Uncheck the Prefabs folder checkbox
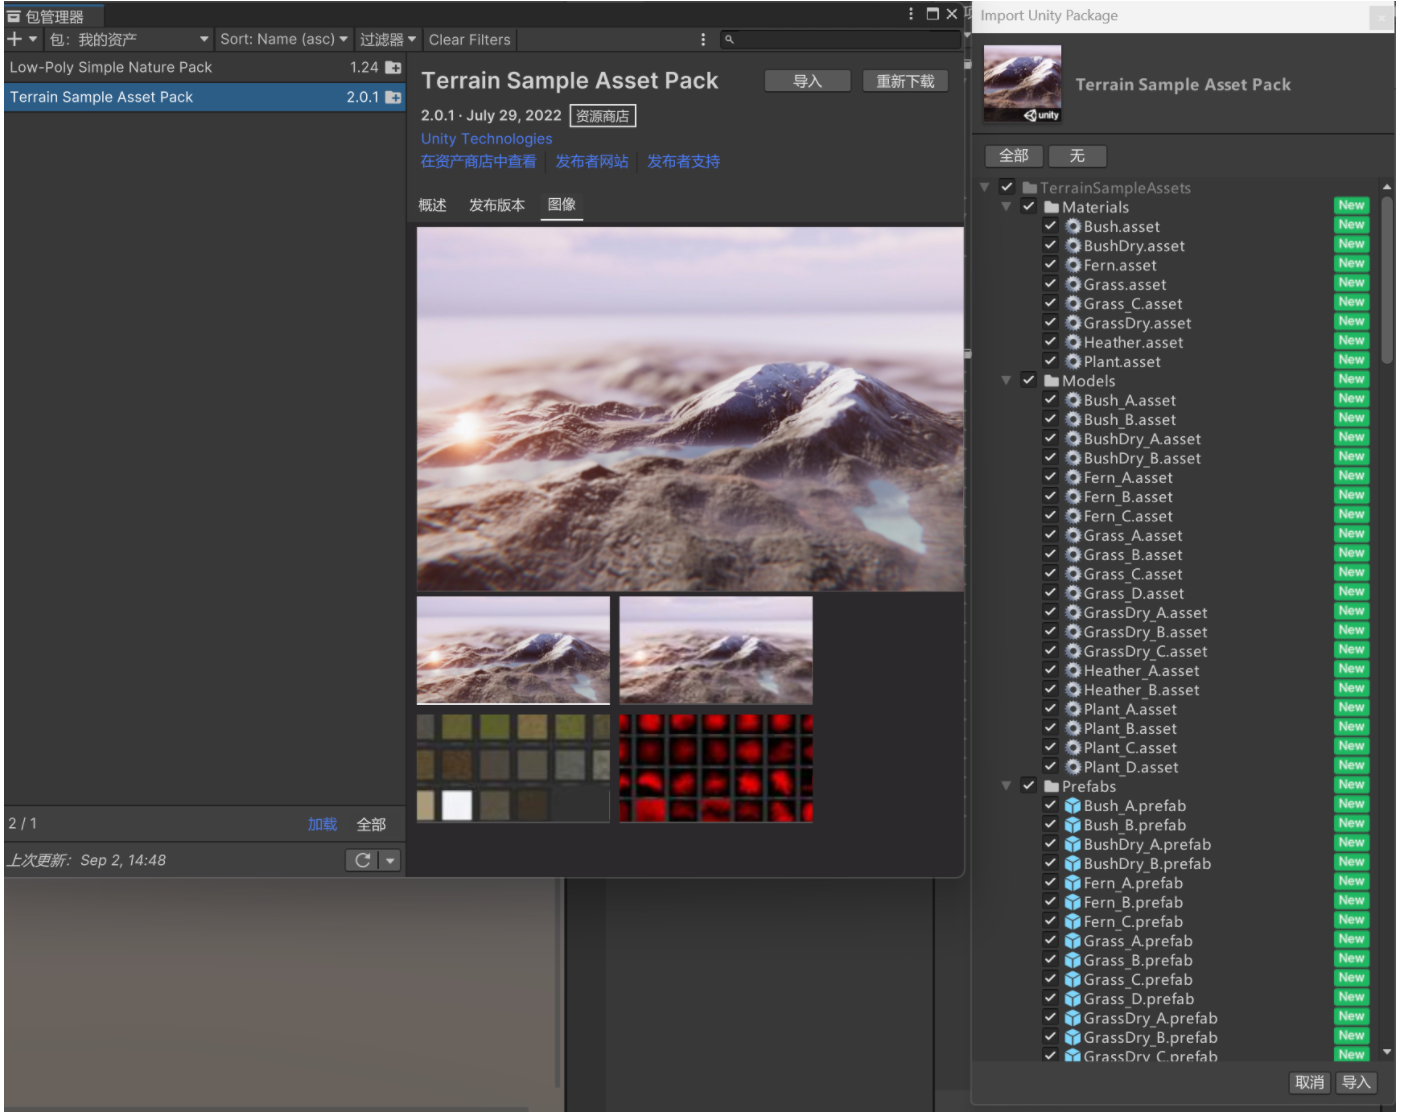This screenshot has height=1112, width=1402. [x=1029, y=785]
